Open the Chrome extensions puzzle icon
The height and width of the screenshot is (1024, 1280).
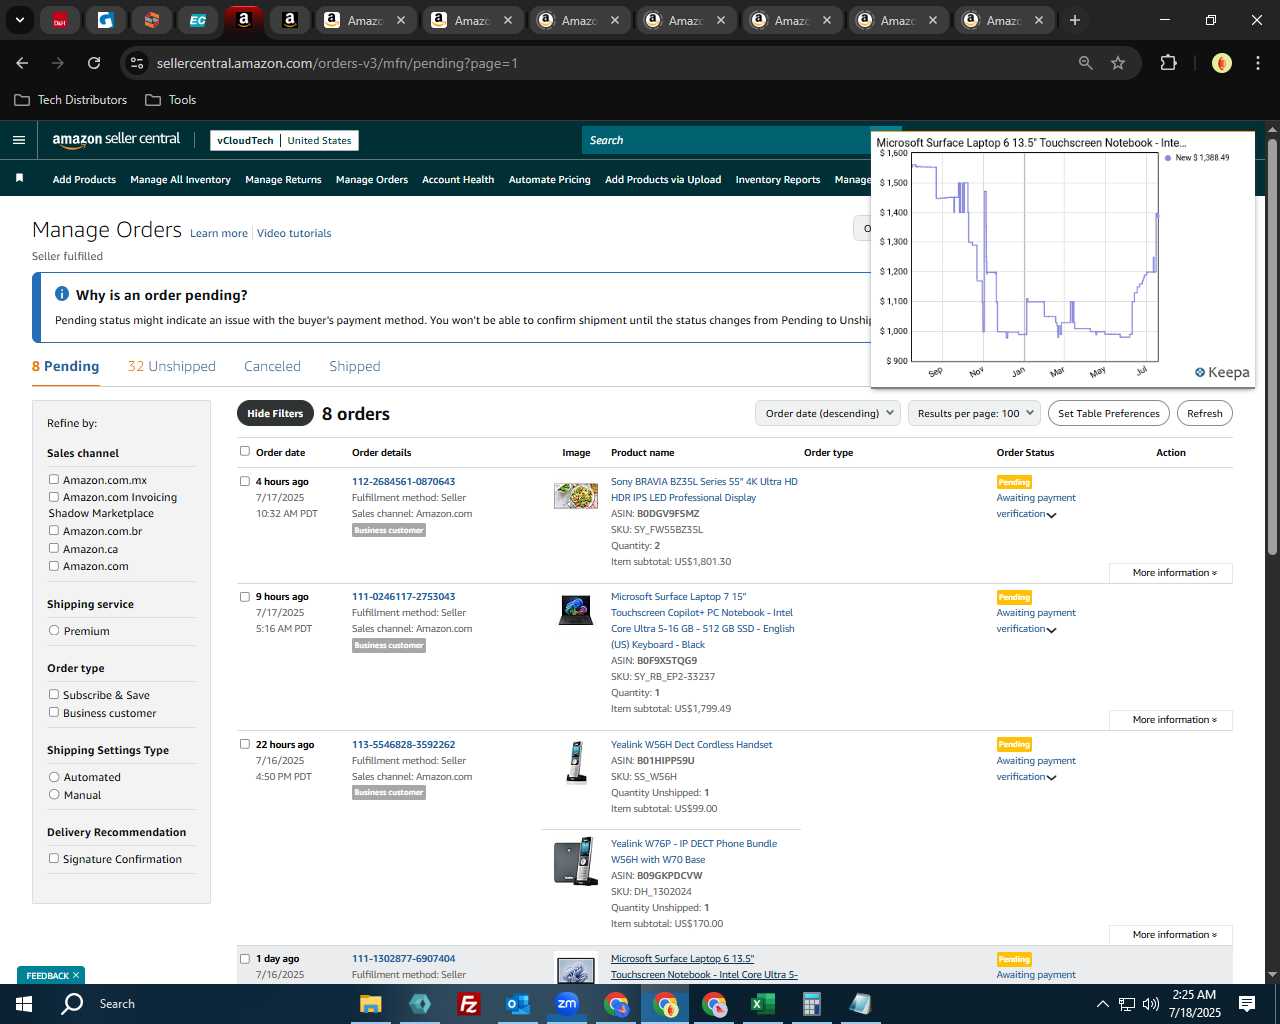click(x=1168, y=63)
